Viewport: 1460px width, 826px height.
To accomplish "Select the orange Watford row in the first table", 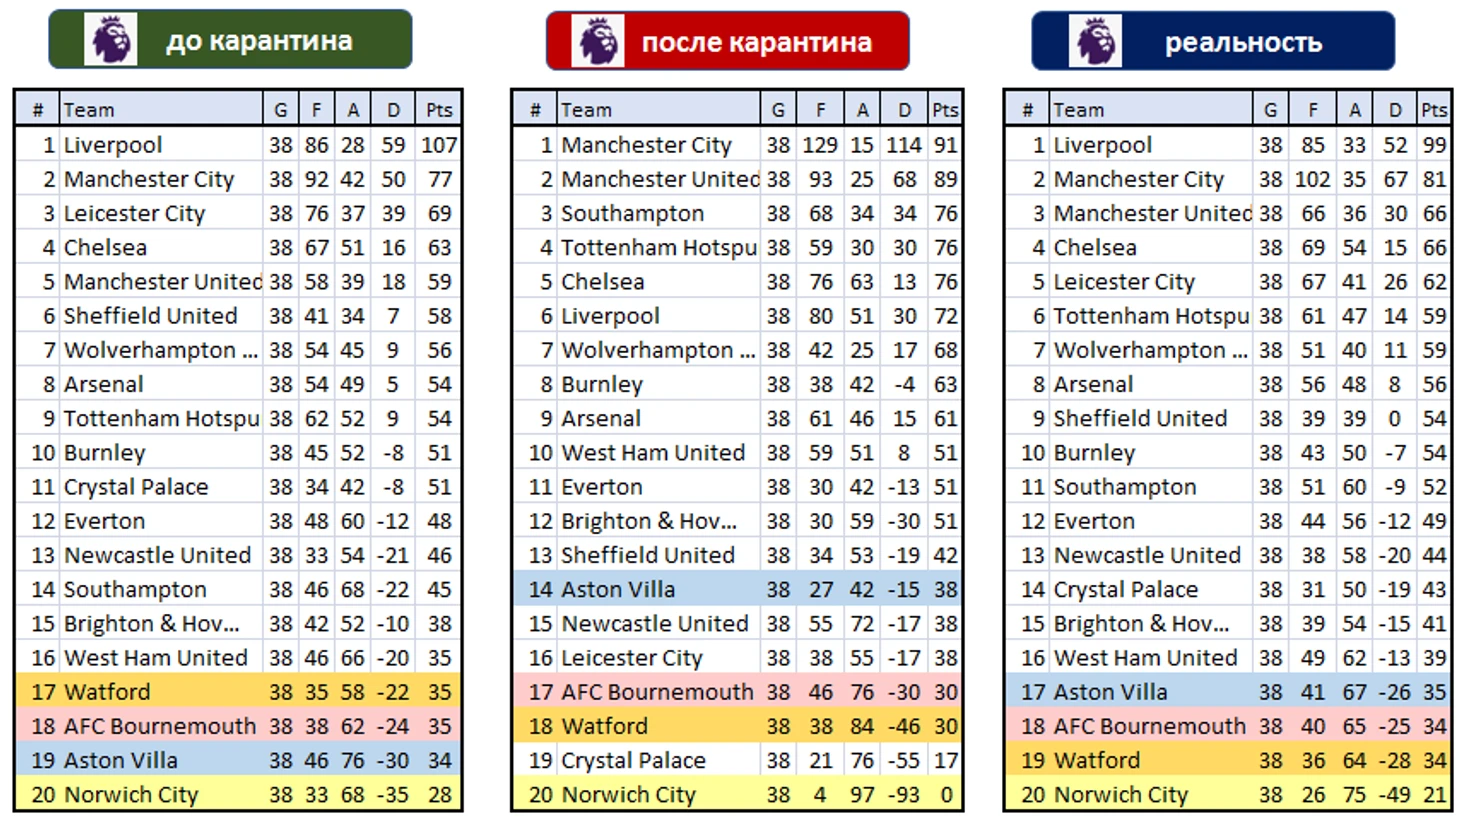I will [238, 692].
